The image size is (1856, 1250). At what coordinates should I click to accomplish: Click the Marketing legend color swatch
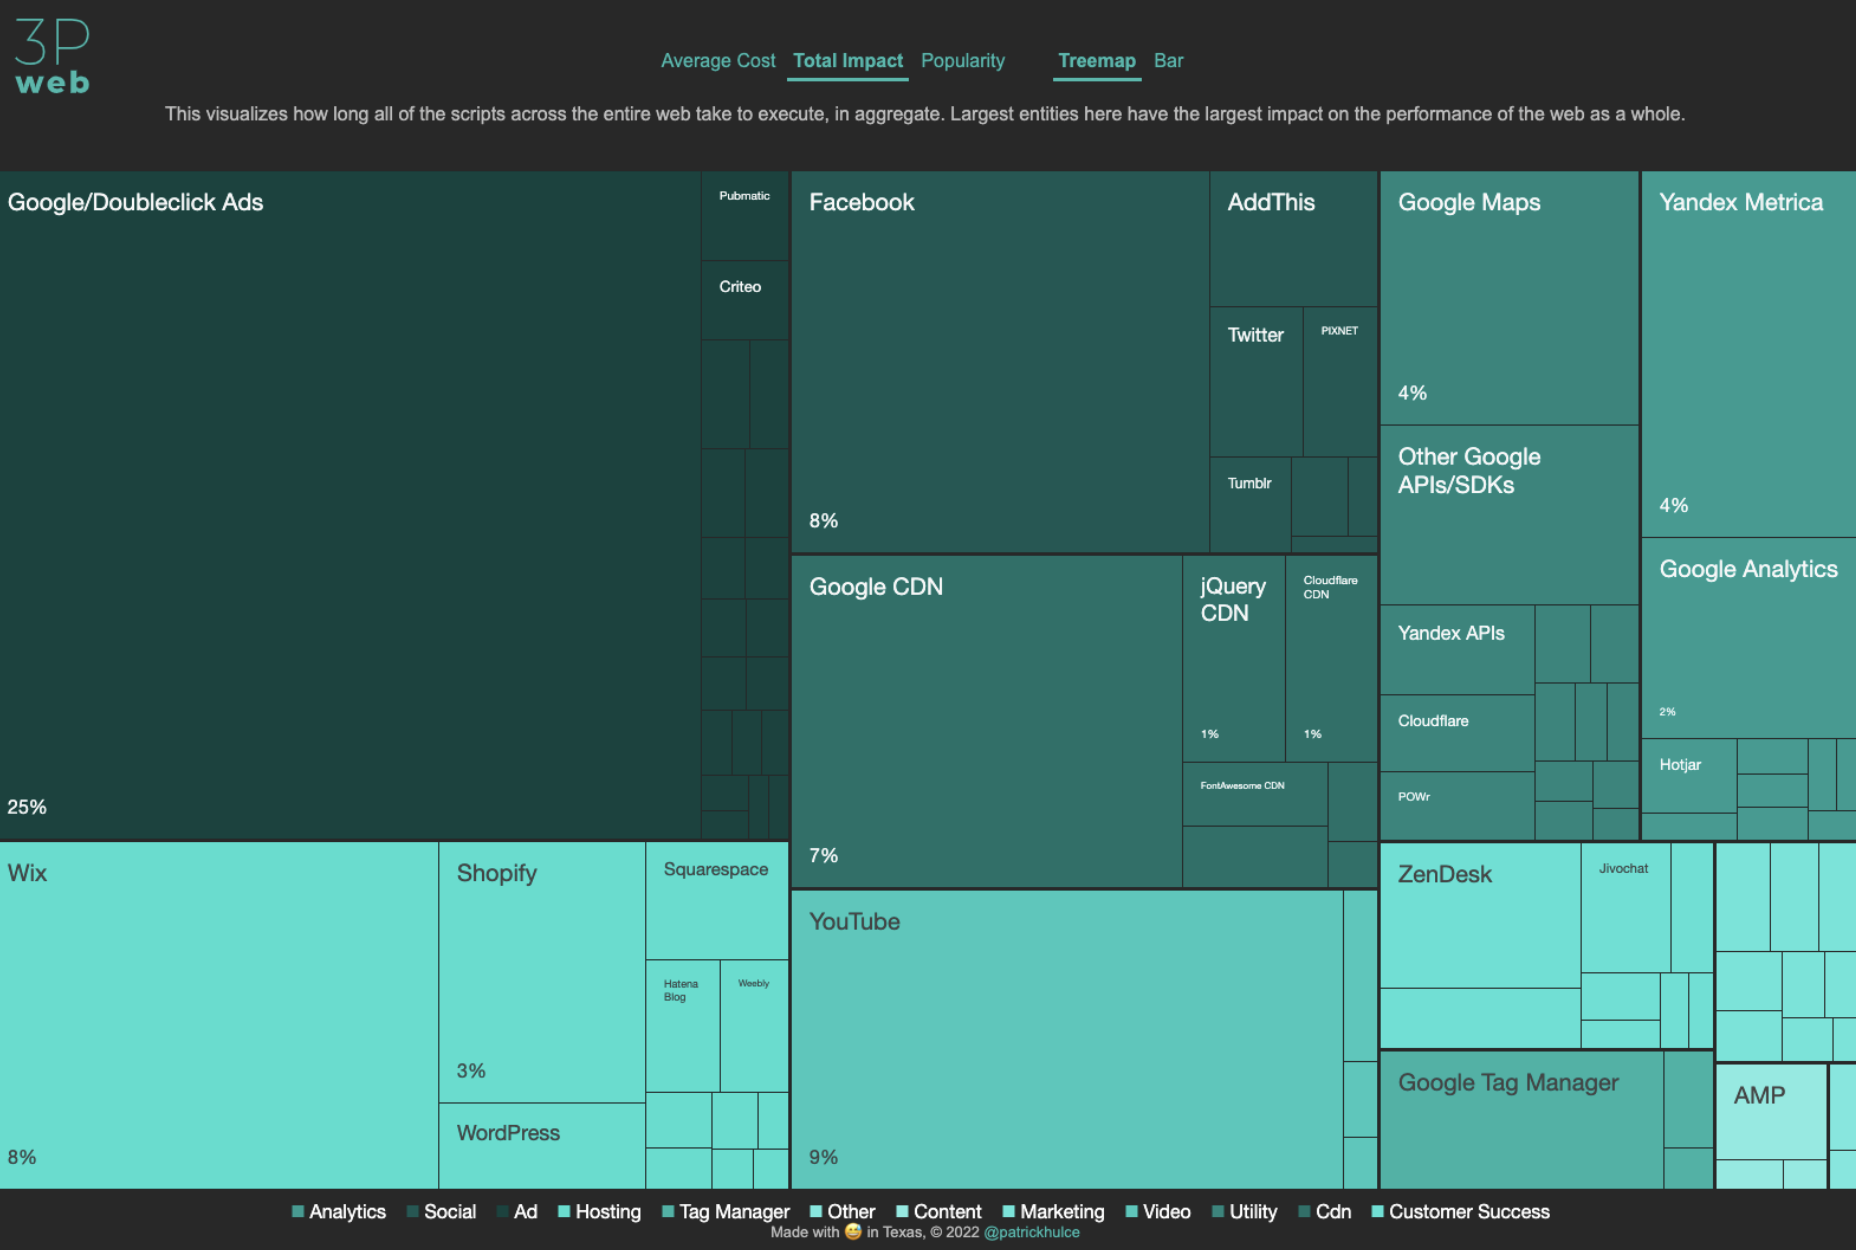pos(1009,1212)
